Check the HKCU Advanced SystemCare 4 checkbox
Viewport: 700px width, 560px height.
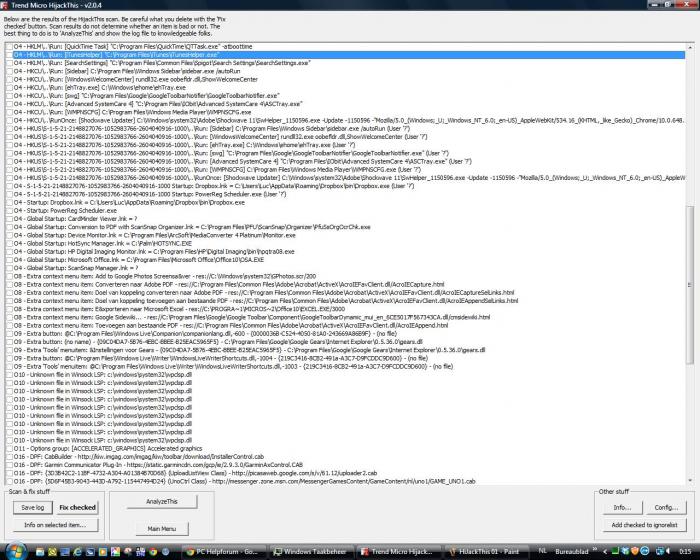[x=9, y=104]
